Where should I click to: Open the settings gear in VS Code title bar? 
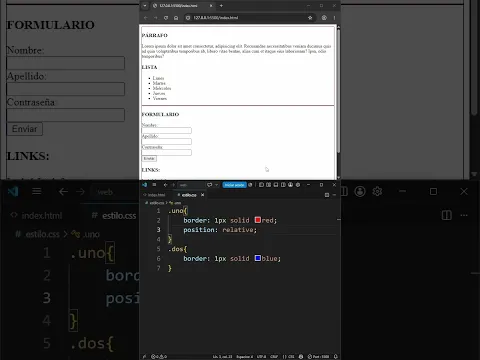pyautogui.click(x=298, y=185)
